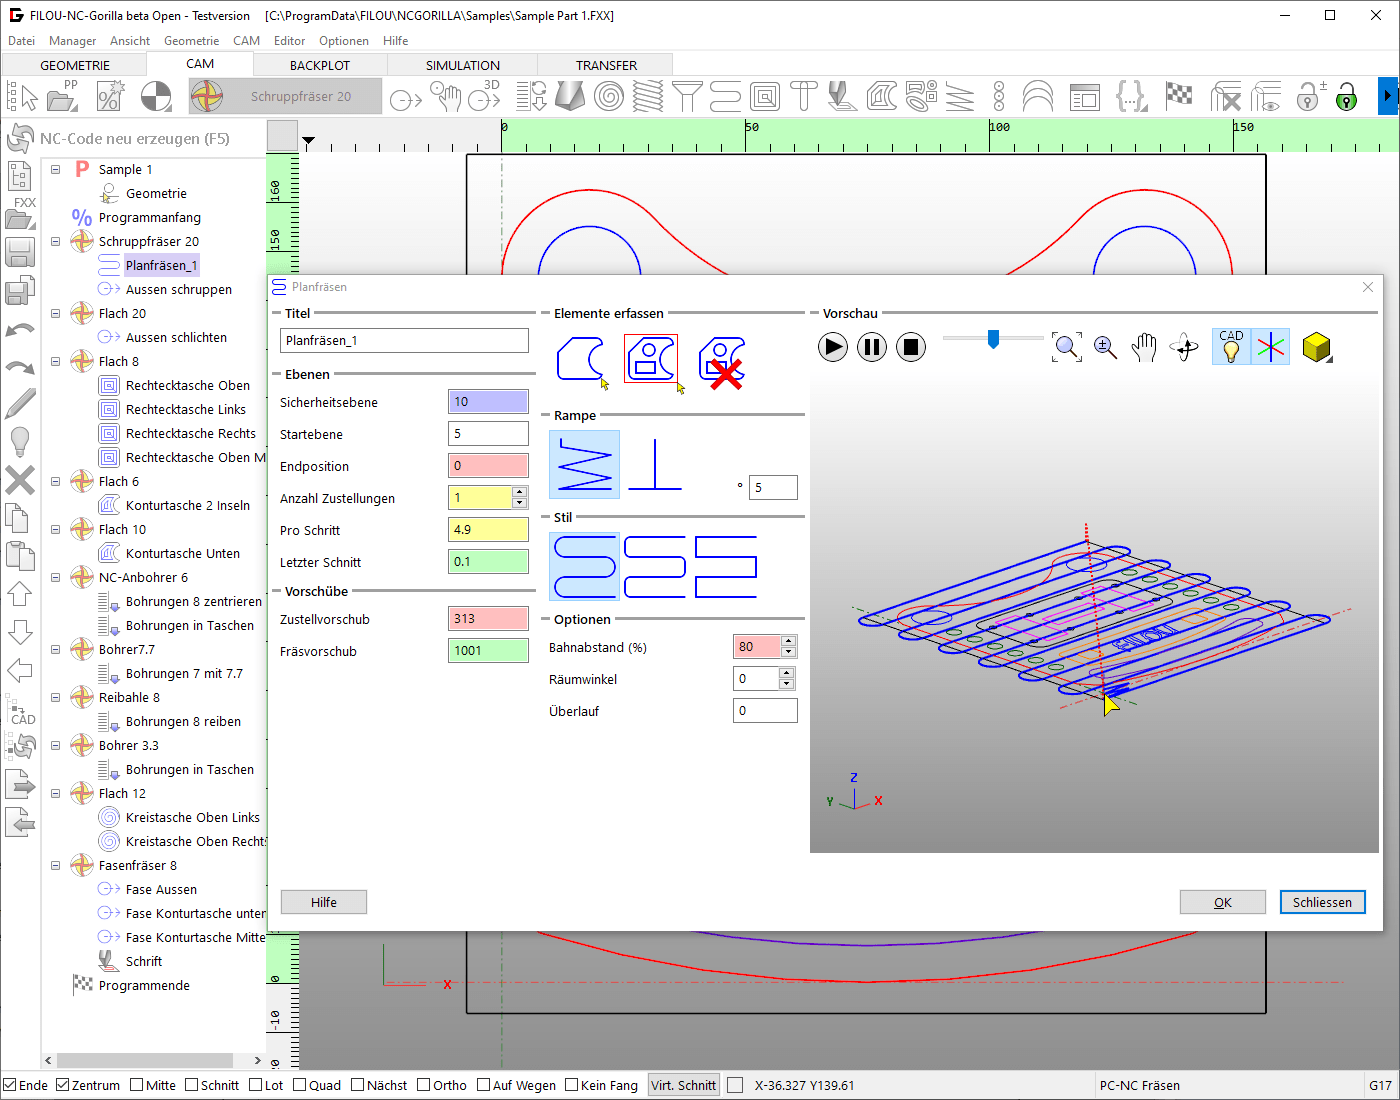Click the delete captured elements red X icon

(x=722, y=361)
